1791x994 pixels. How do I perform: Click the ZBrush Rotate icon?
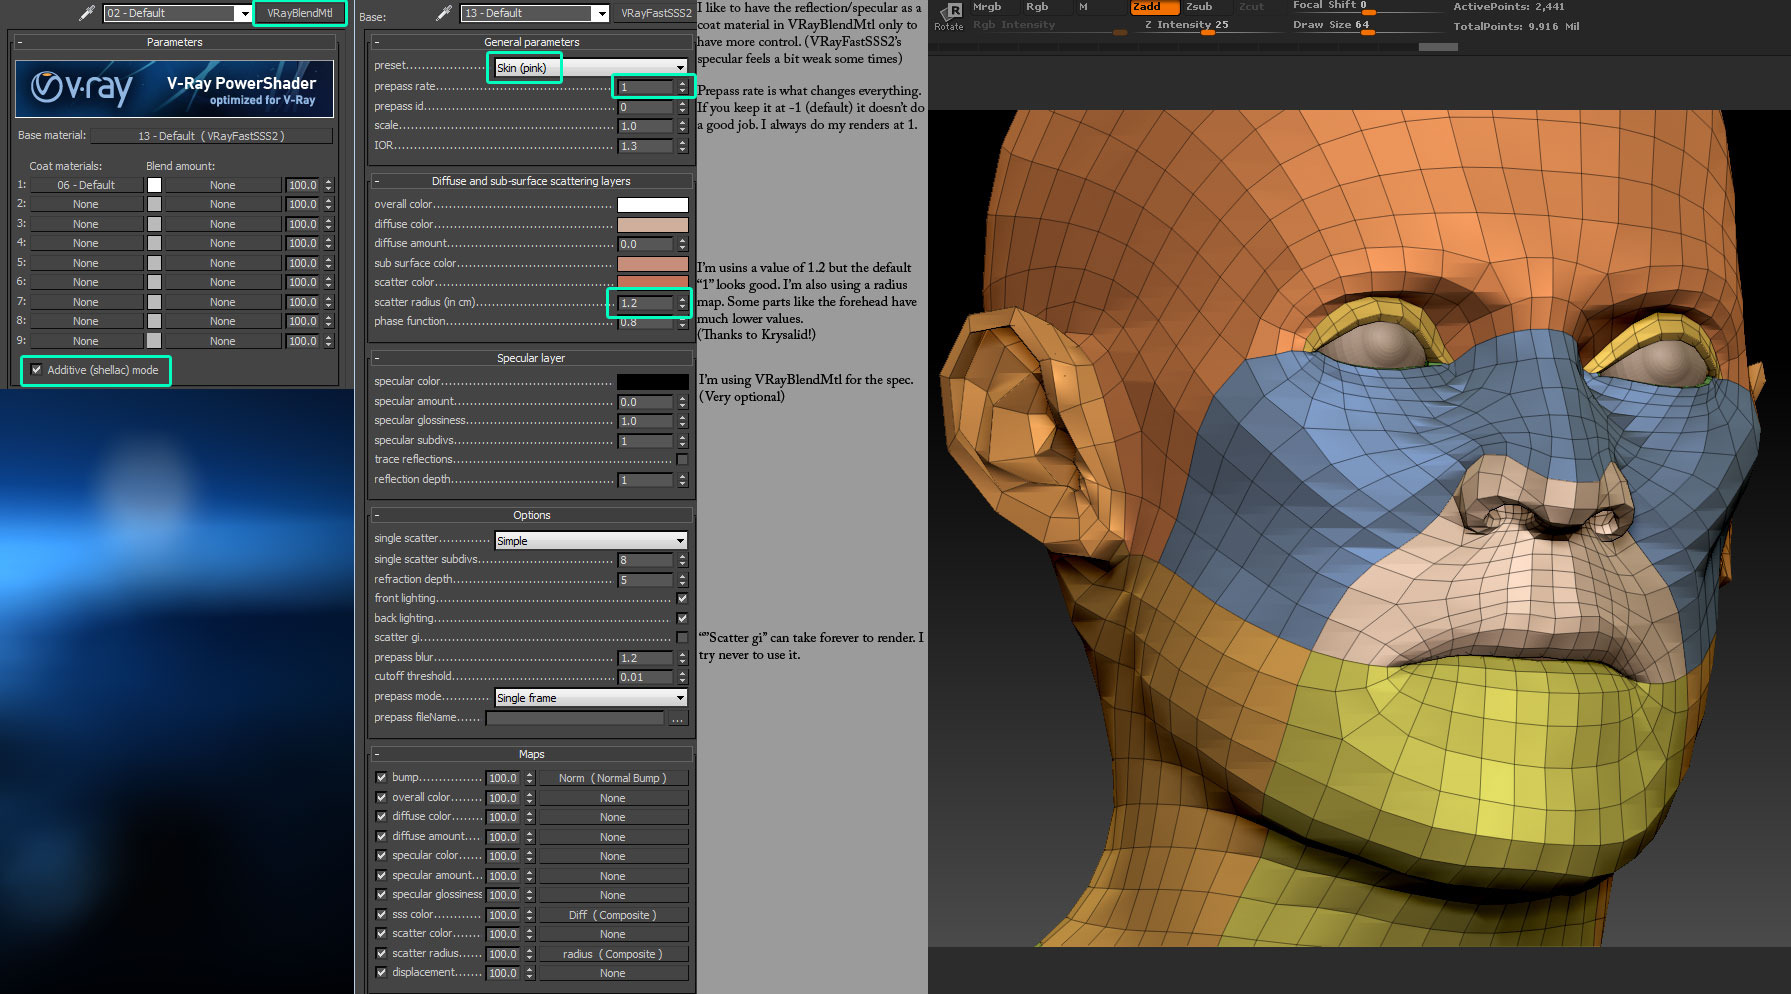click(x=949, y=16)
